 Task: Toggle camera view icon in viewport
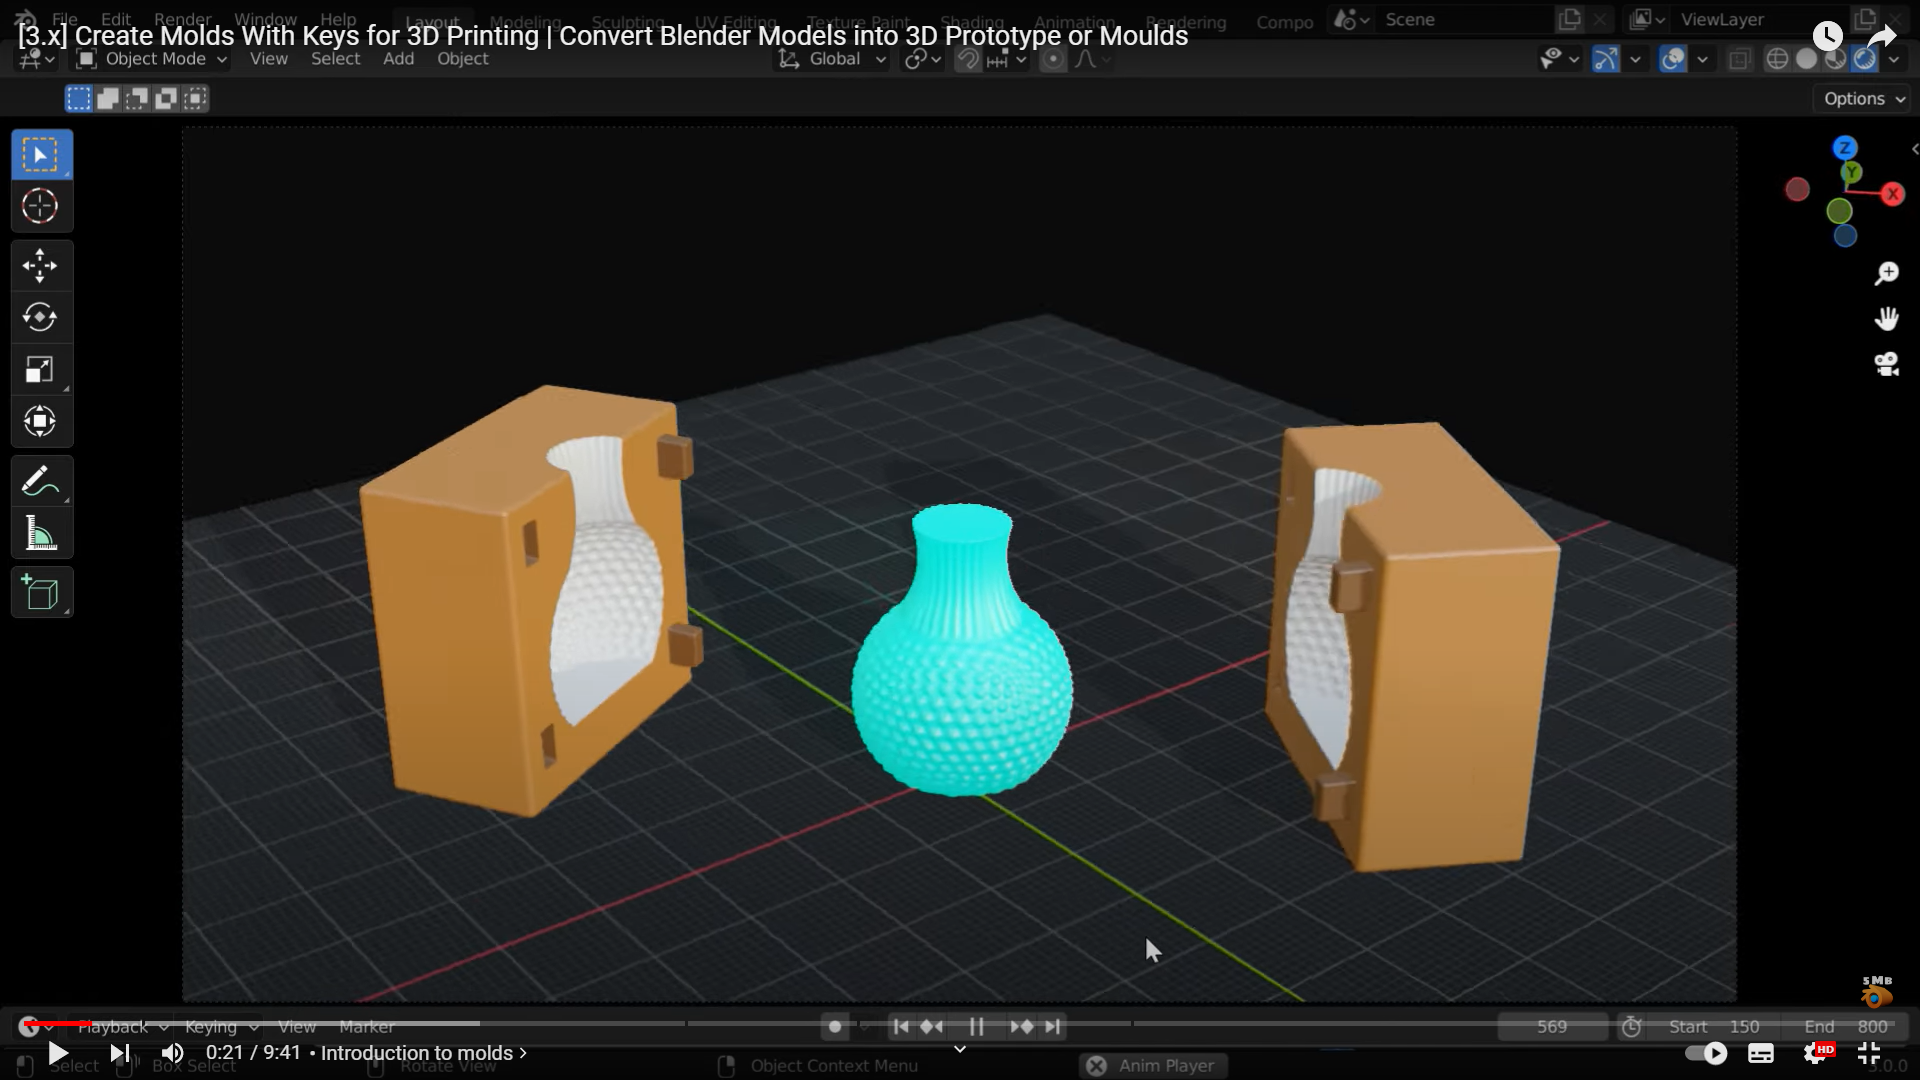[1886, 364]
